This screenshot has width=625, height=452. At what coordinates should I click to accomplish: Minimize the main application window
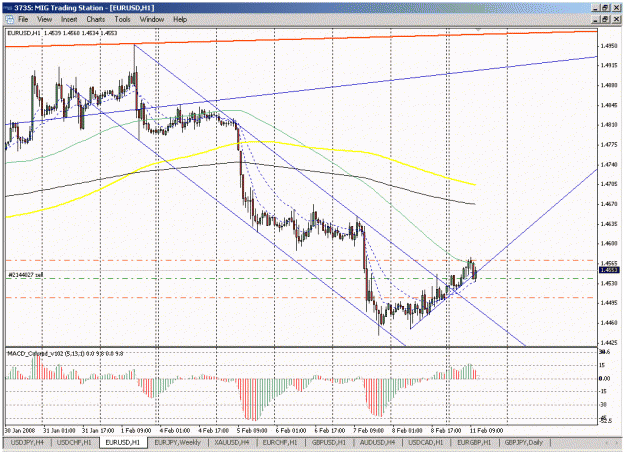point(597,8)
